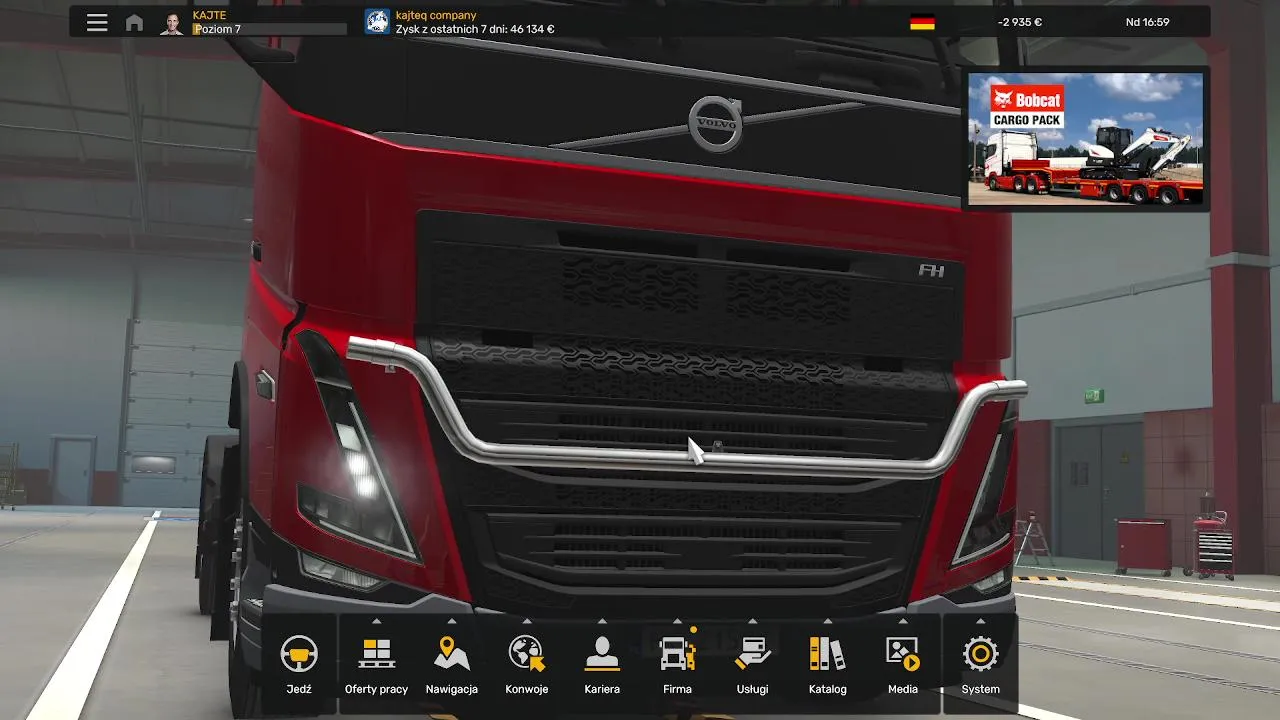Expand the Media submenu arrow
Viewport: 1280px width, 720px height.
tap(903, 621)
